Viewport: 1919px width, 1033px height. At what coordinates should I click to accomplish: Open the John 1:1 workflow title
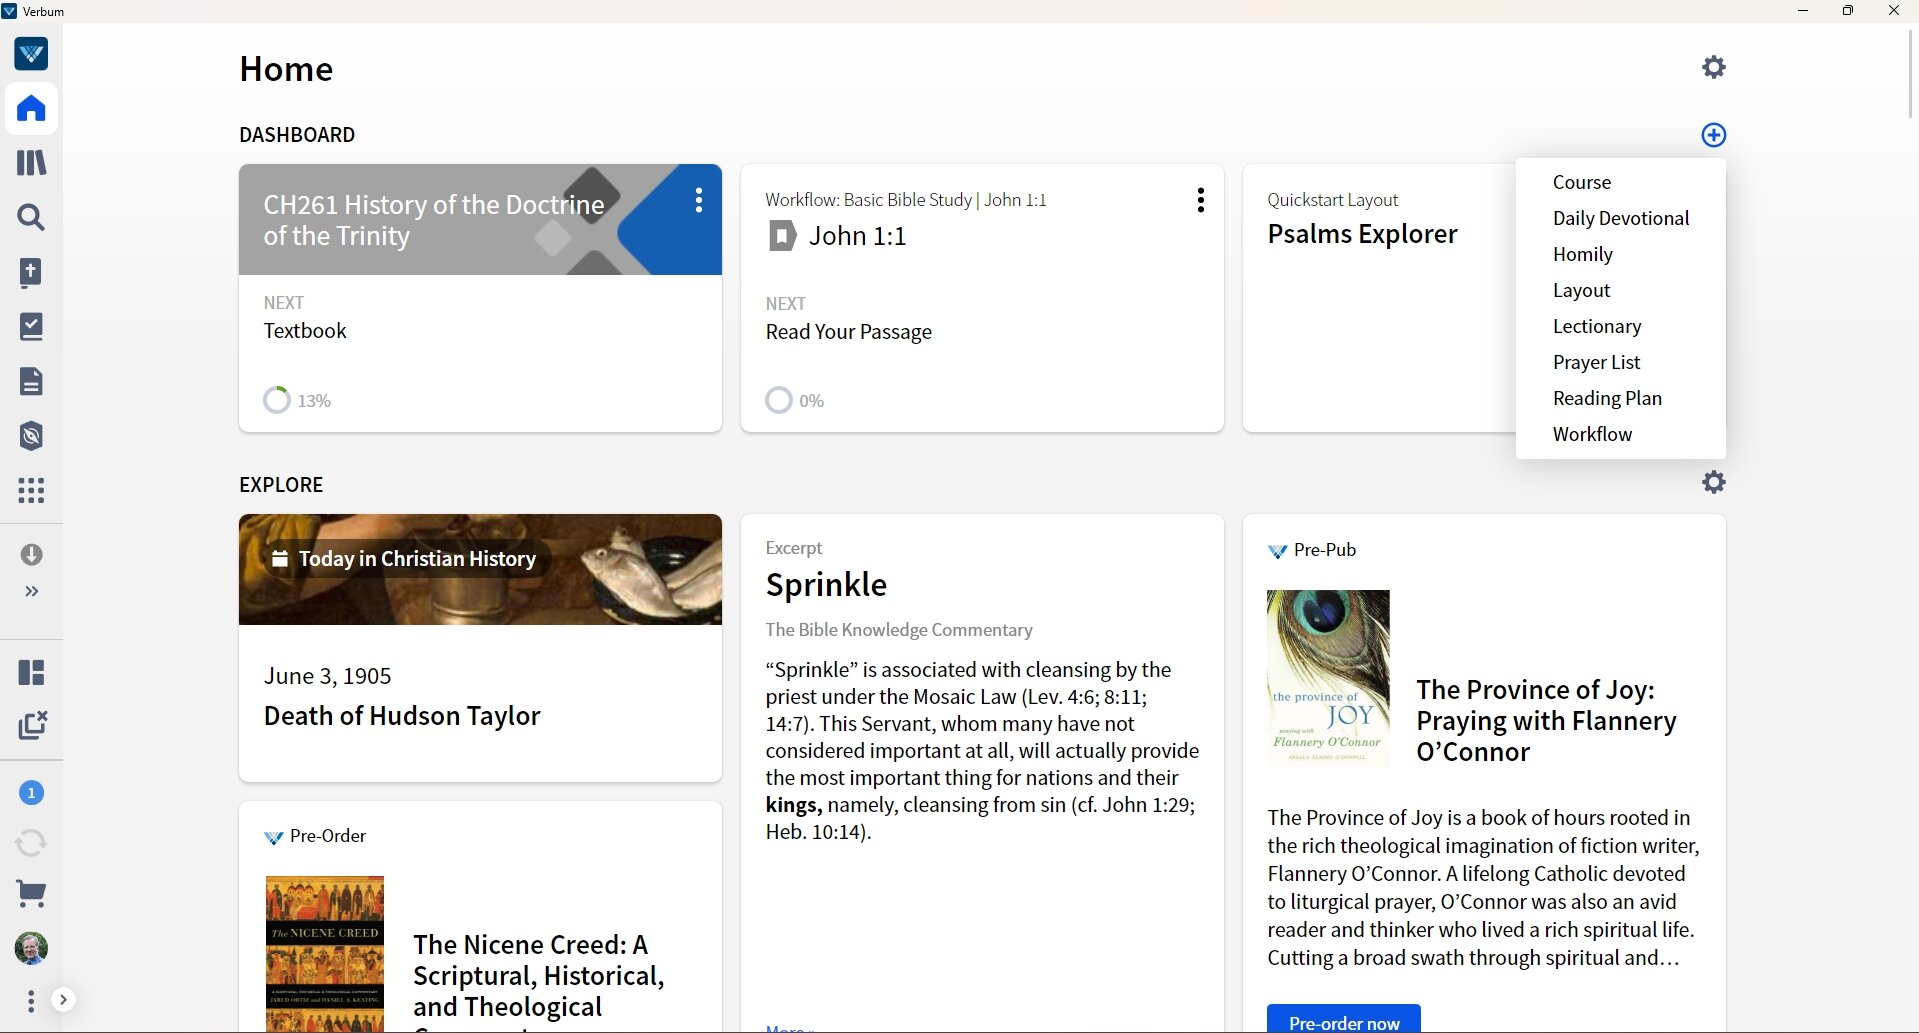coord(857,236)
